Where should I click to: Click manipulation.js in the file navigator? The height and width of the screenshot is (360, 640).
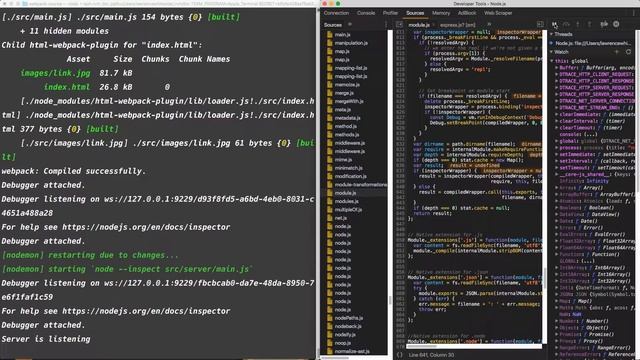pos(351,43)
